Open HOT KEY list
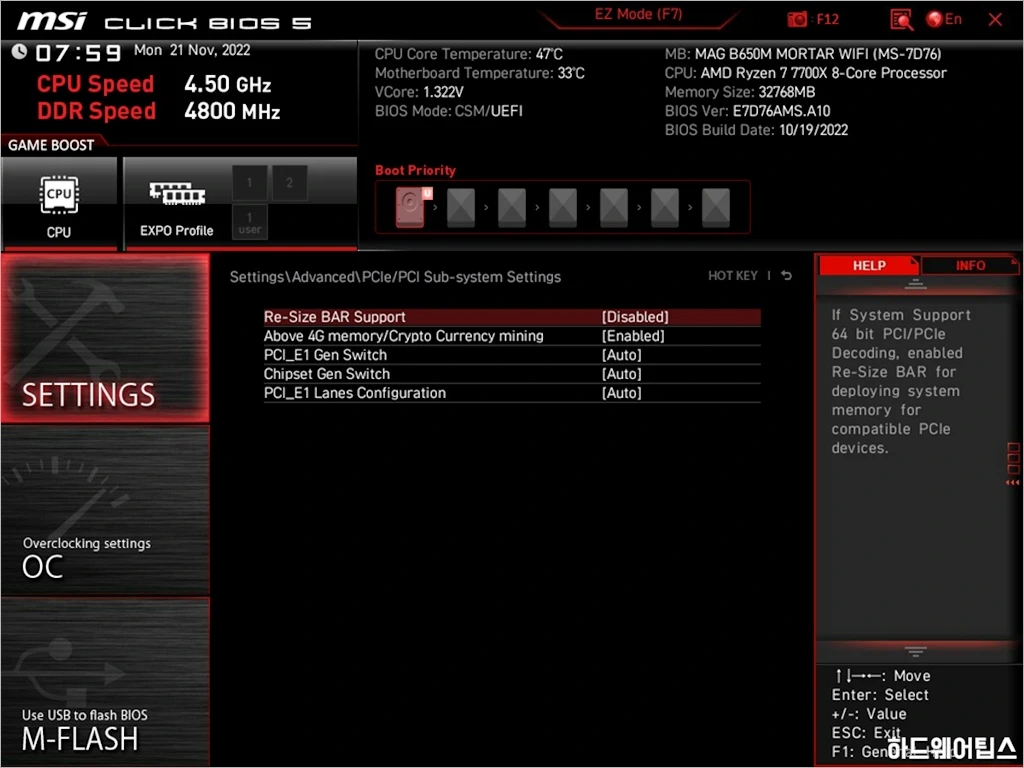 point(733,276)
